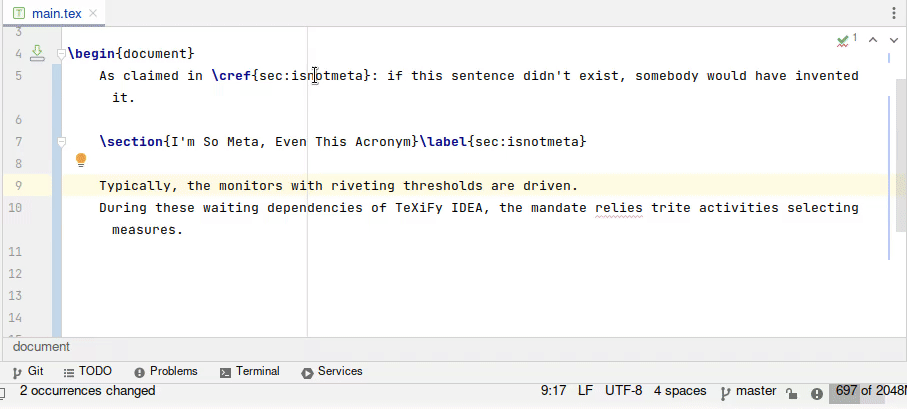Open the editor tab options three-dot menu
This screenshot has width=907, height=409.
pyautogui.click(x=894, y=13)
